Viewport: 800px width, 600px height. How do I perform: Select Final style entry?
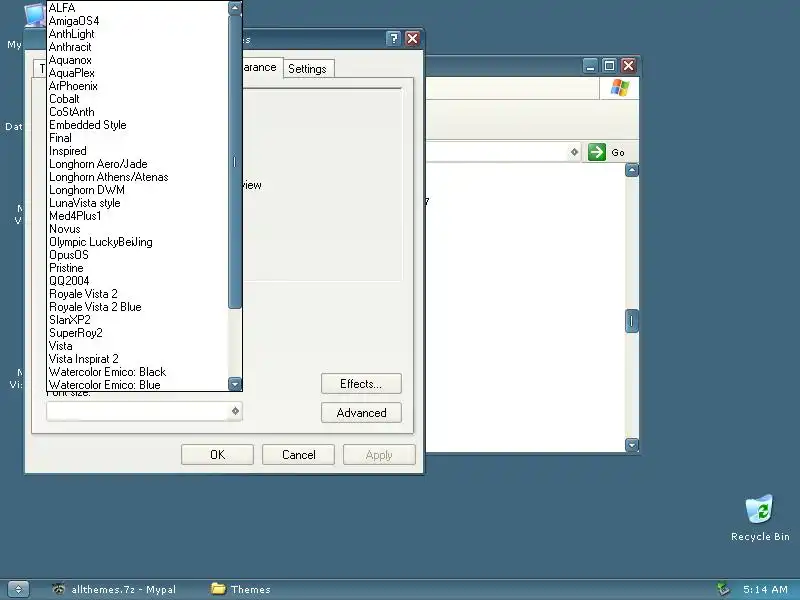(137, 138)
